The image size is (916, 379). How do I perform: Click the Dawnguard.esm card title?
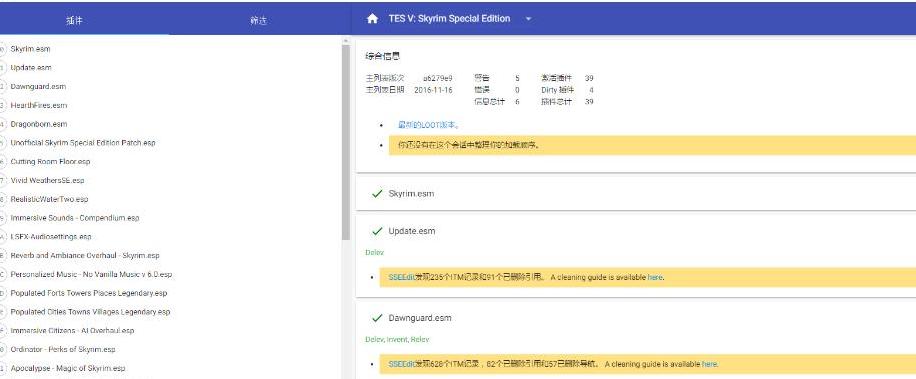(x=420, y=318)
